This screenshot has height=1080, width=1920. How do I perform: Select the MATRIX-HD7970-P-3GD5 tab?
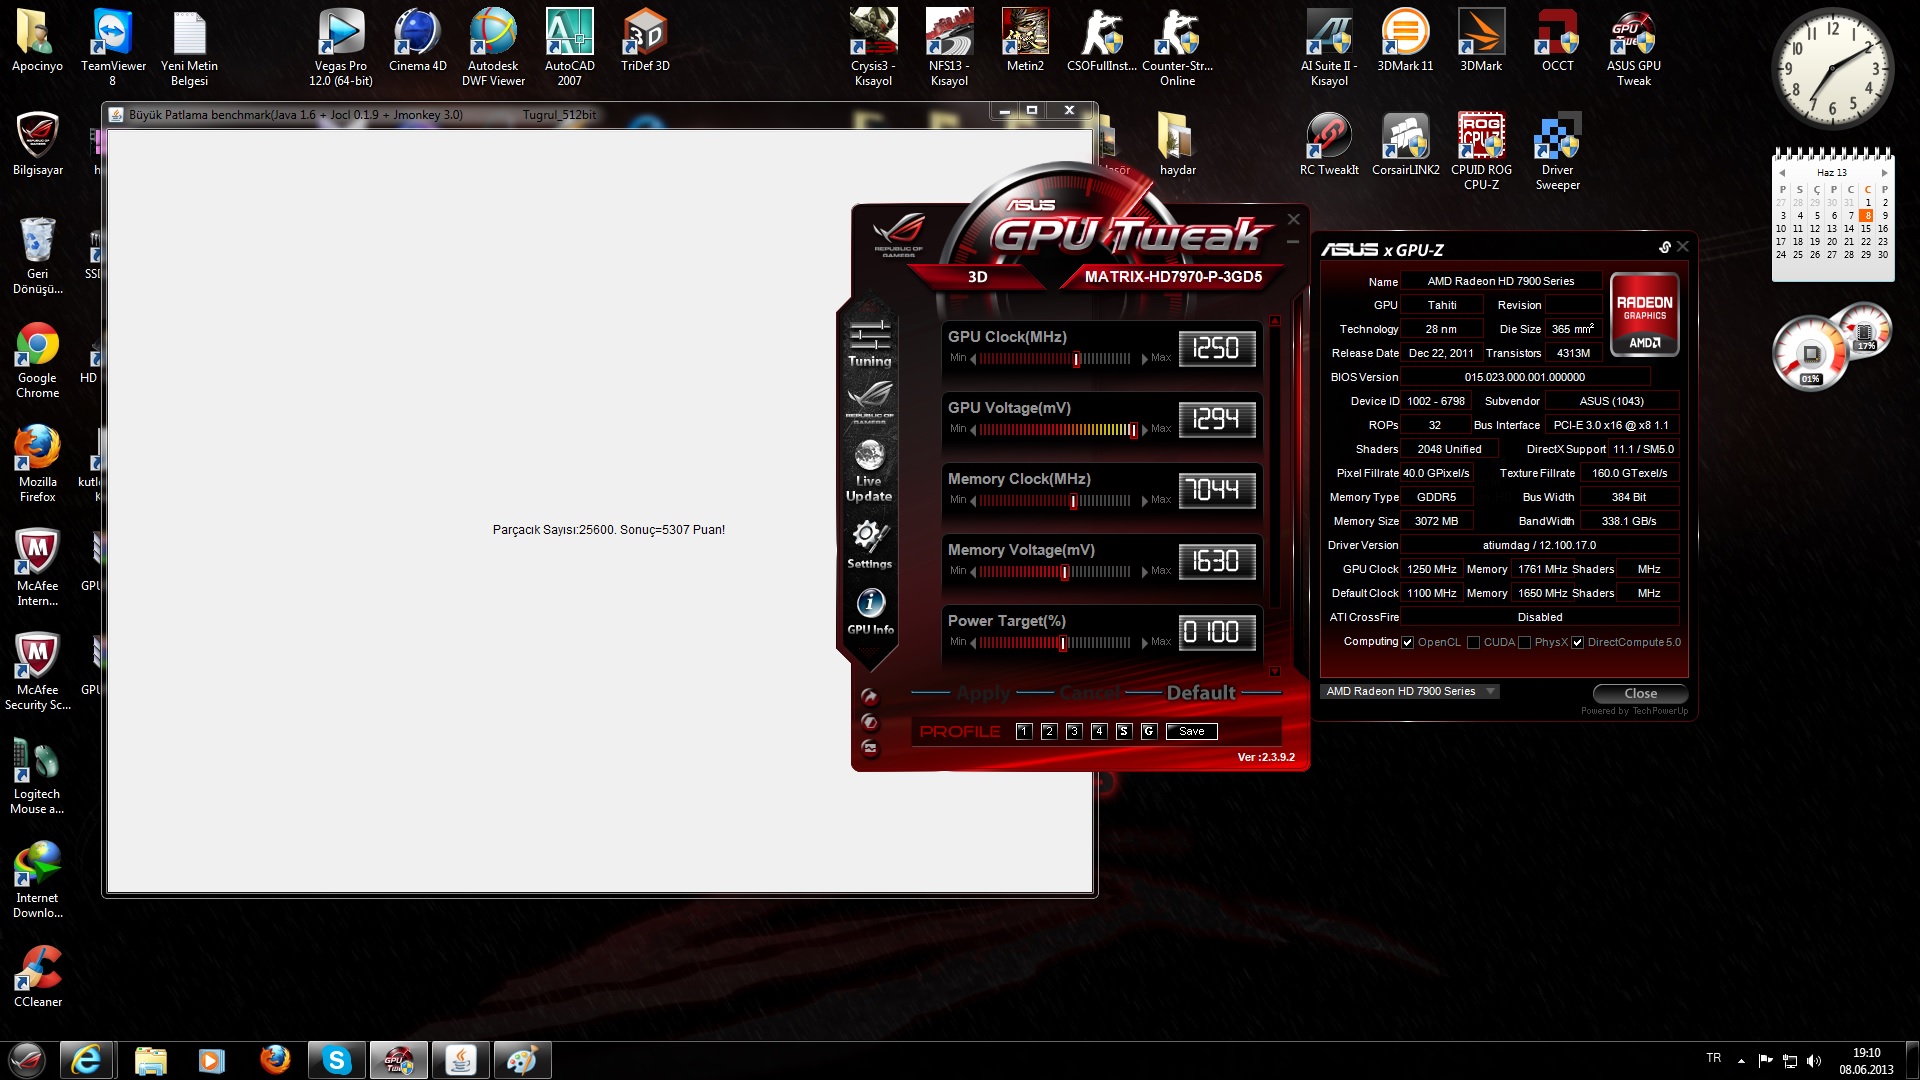pyautogui.click(x=1173, y=277)
